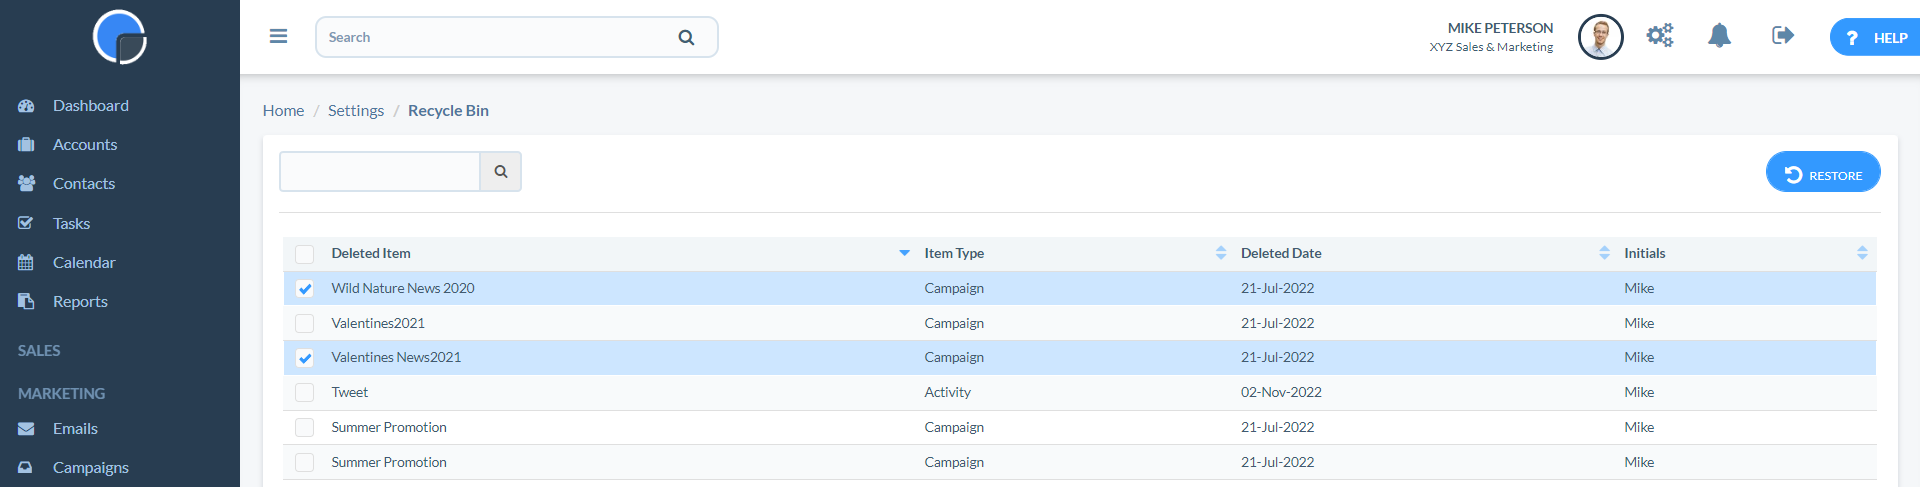Click the Initials column header

click(x=1645, y=253)
